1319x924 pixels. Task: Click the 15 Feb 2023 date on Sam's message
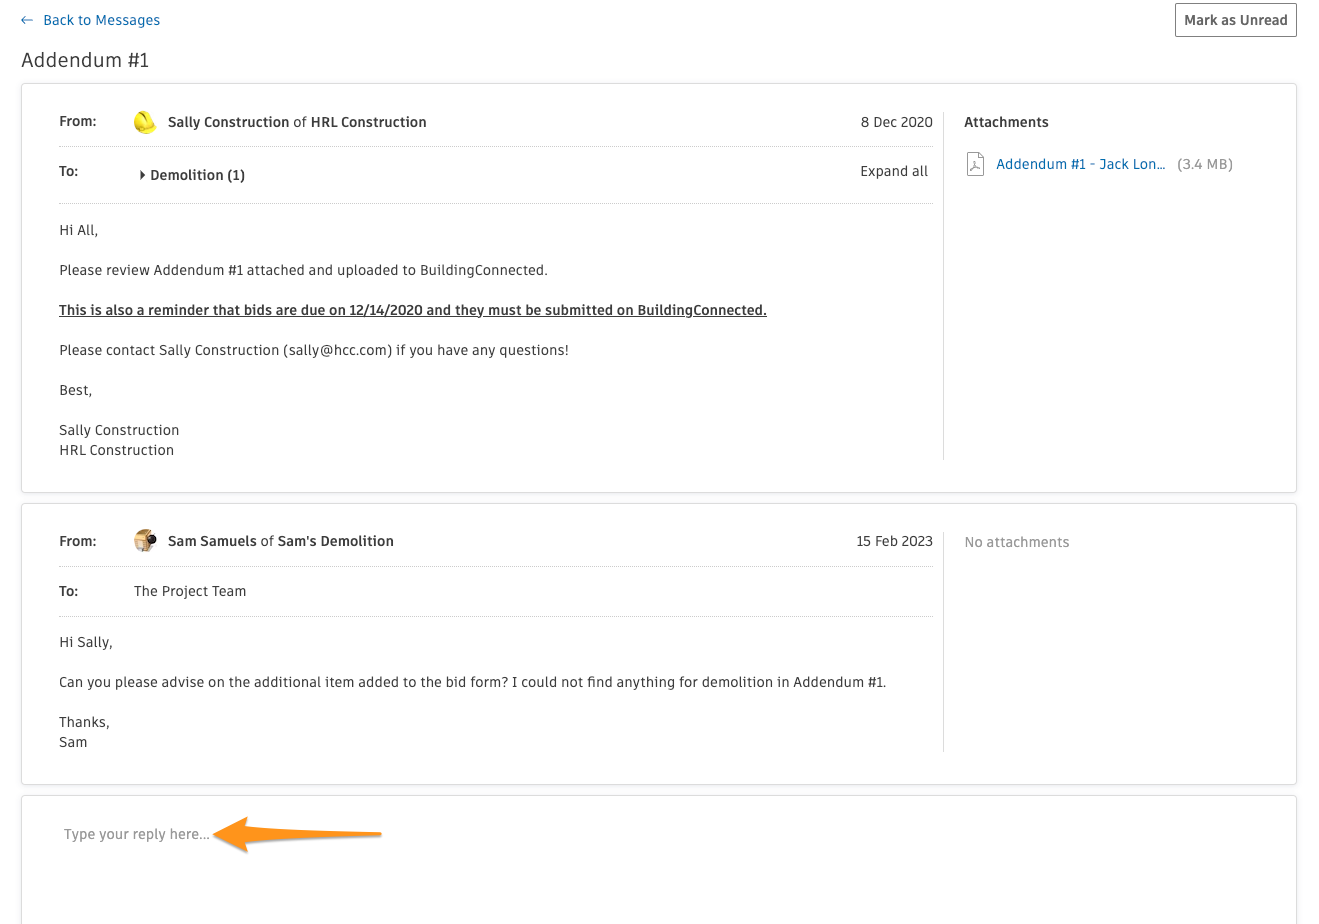click(894, 540)
